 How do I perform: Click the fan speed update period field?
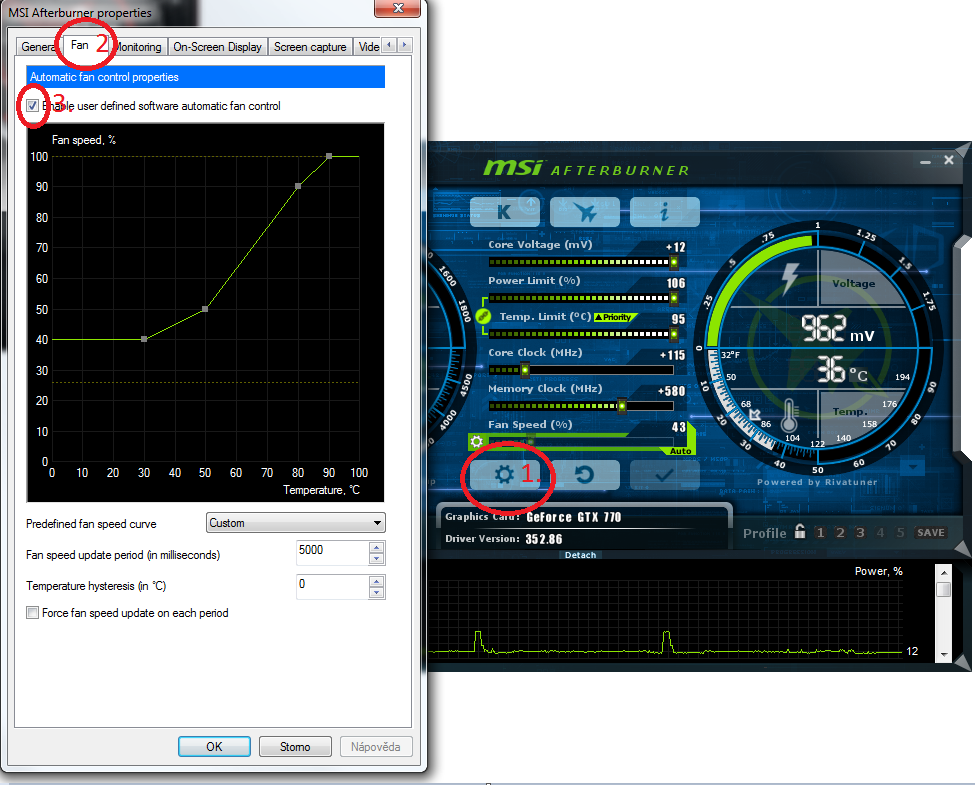[x=333, y=552]
